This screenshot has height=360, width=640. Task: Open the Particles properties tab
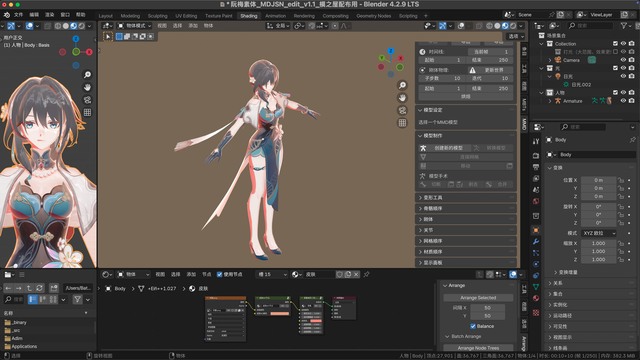coord(536,253)
